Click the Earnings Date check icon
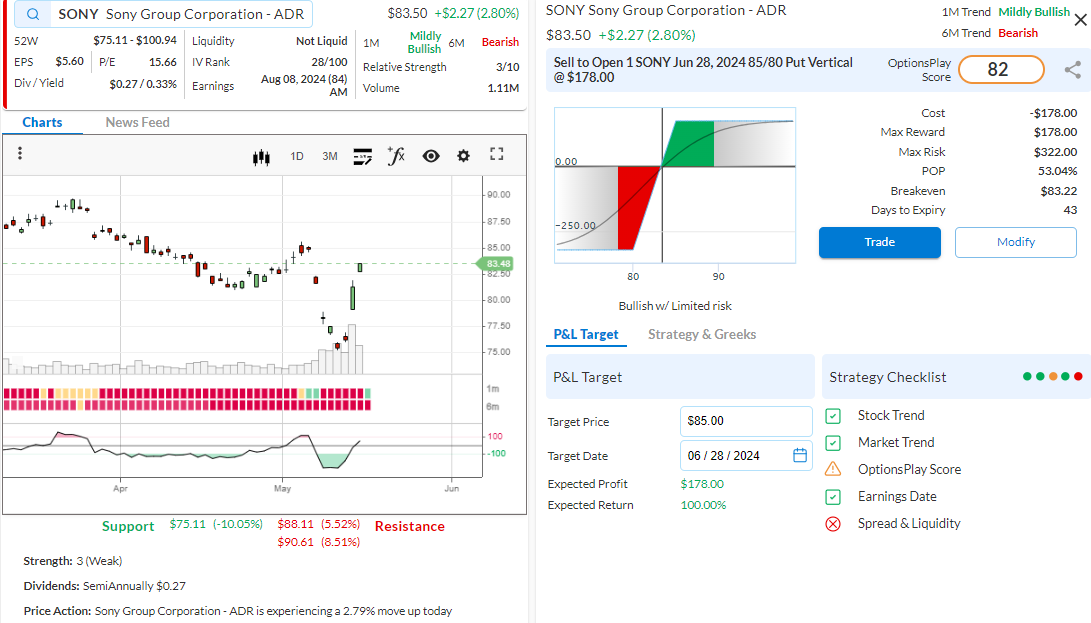Image resolution: width=1091 pixels, height=623 pixels. point(833,497)
